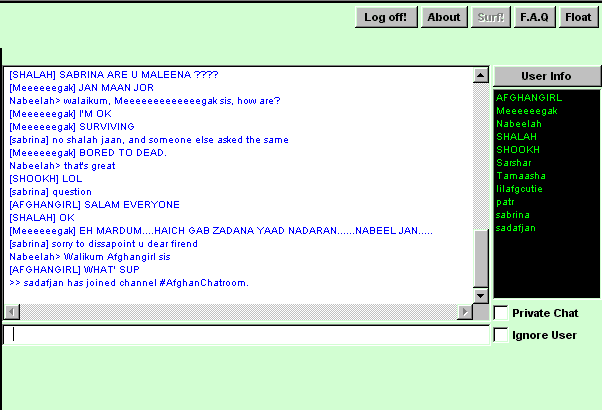Image resolution: width=602 pixels, height=410 pixels.
Task: Open the F.A.Q page
Action: pyautogui.click(x=534, y=17)
